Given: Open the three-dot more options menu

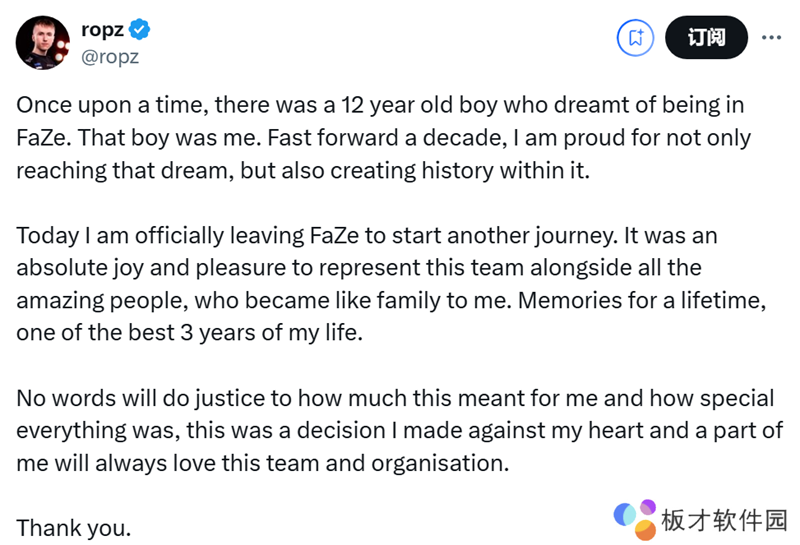Looking at the screenshot, I should pos(771,38).
